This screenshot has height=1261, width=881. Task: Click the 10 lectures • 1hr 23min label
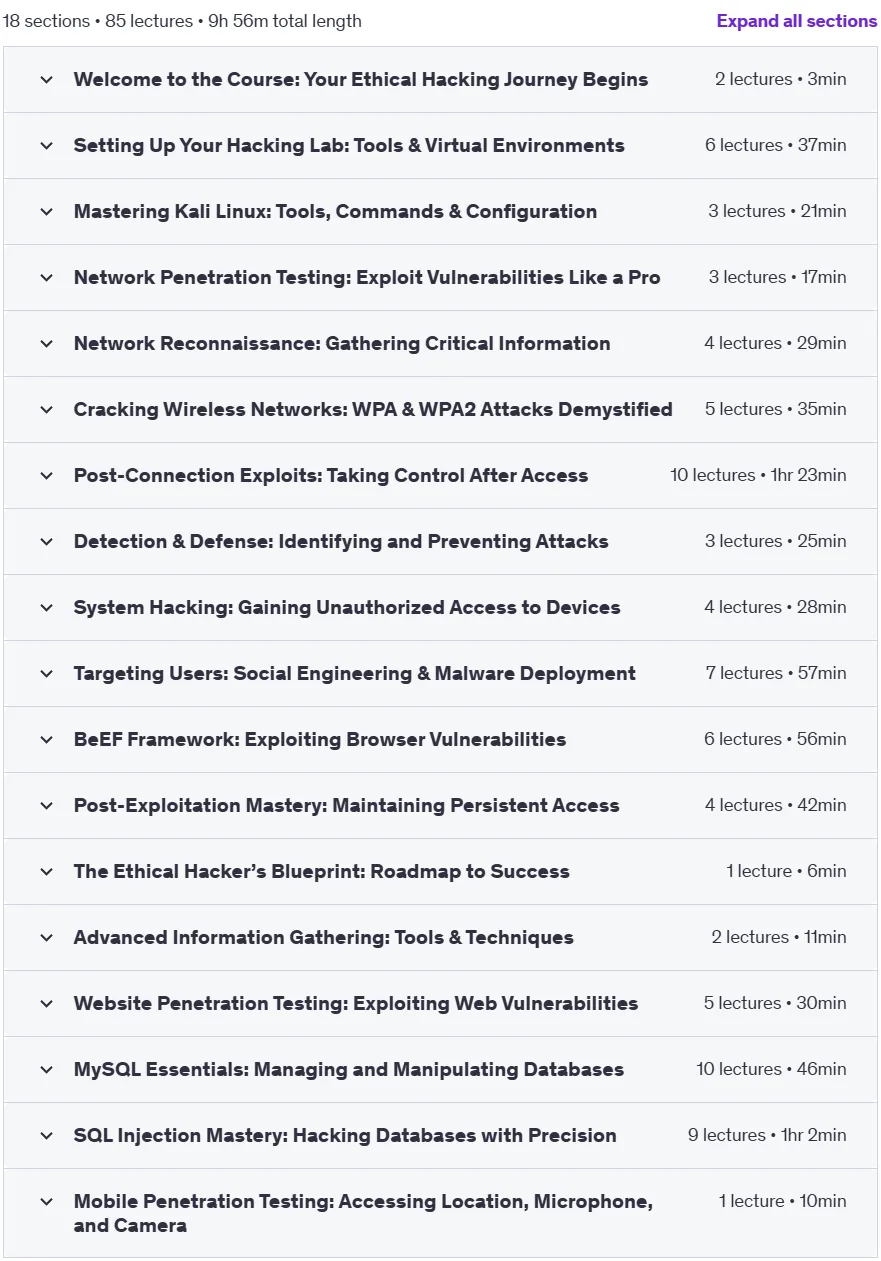pos(758,475)
